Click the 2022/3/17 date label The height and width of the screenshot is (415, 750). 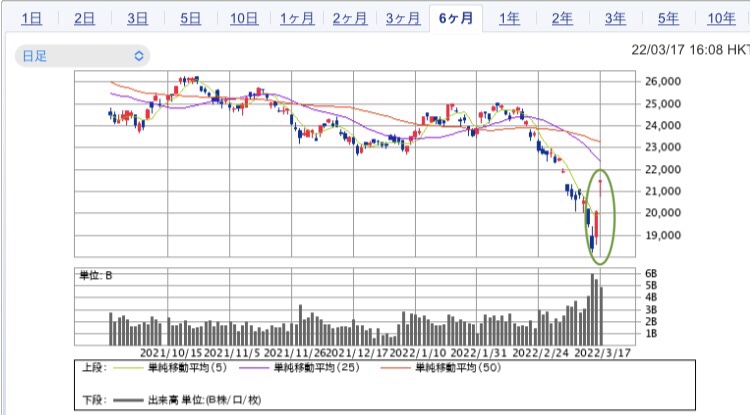603,353
